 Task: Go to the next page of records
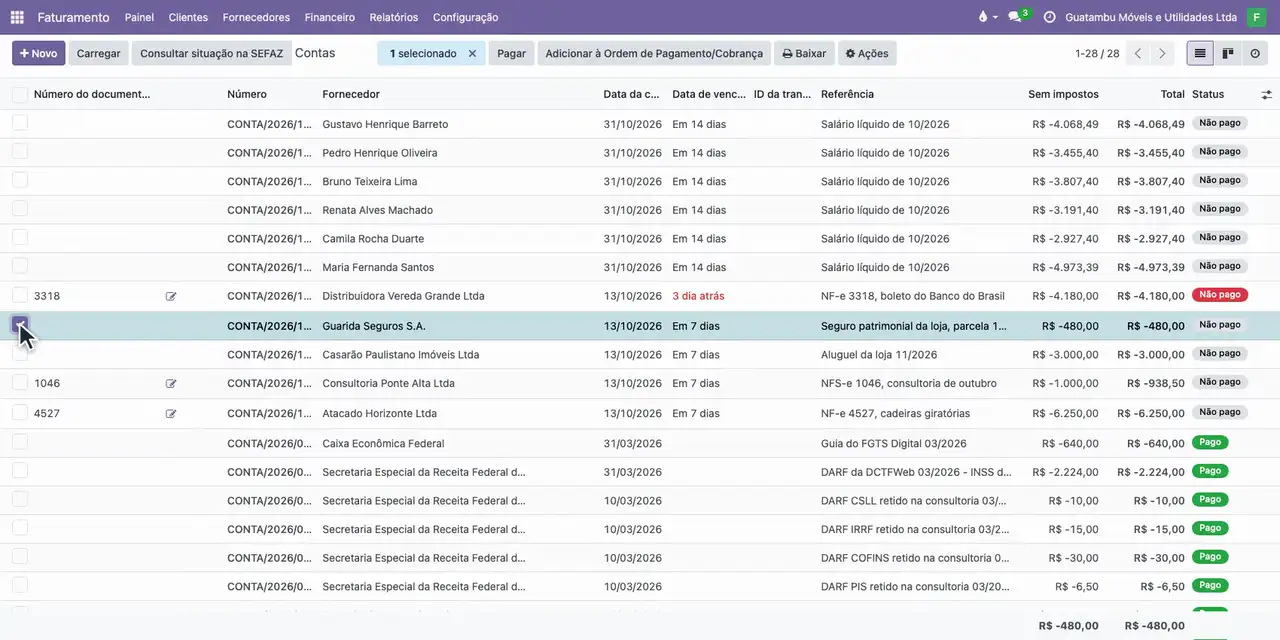pos(1162,54)
